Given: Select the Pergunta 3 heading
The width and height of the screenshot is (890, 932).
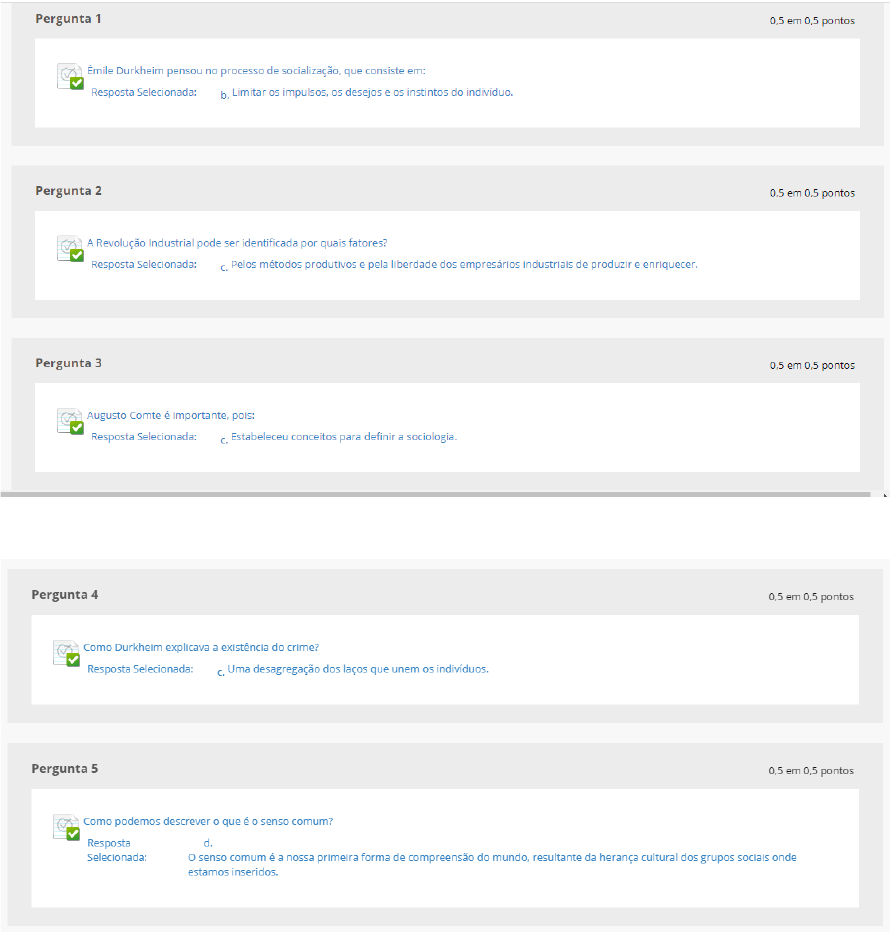Looking at the screenshot, I should click(x=68, y=363).
